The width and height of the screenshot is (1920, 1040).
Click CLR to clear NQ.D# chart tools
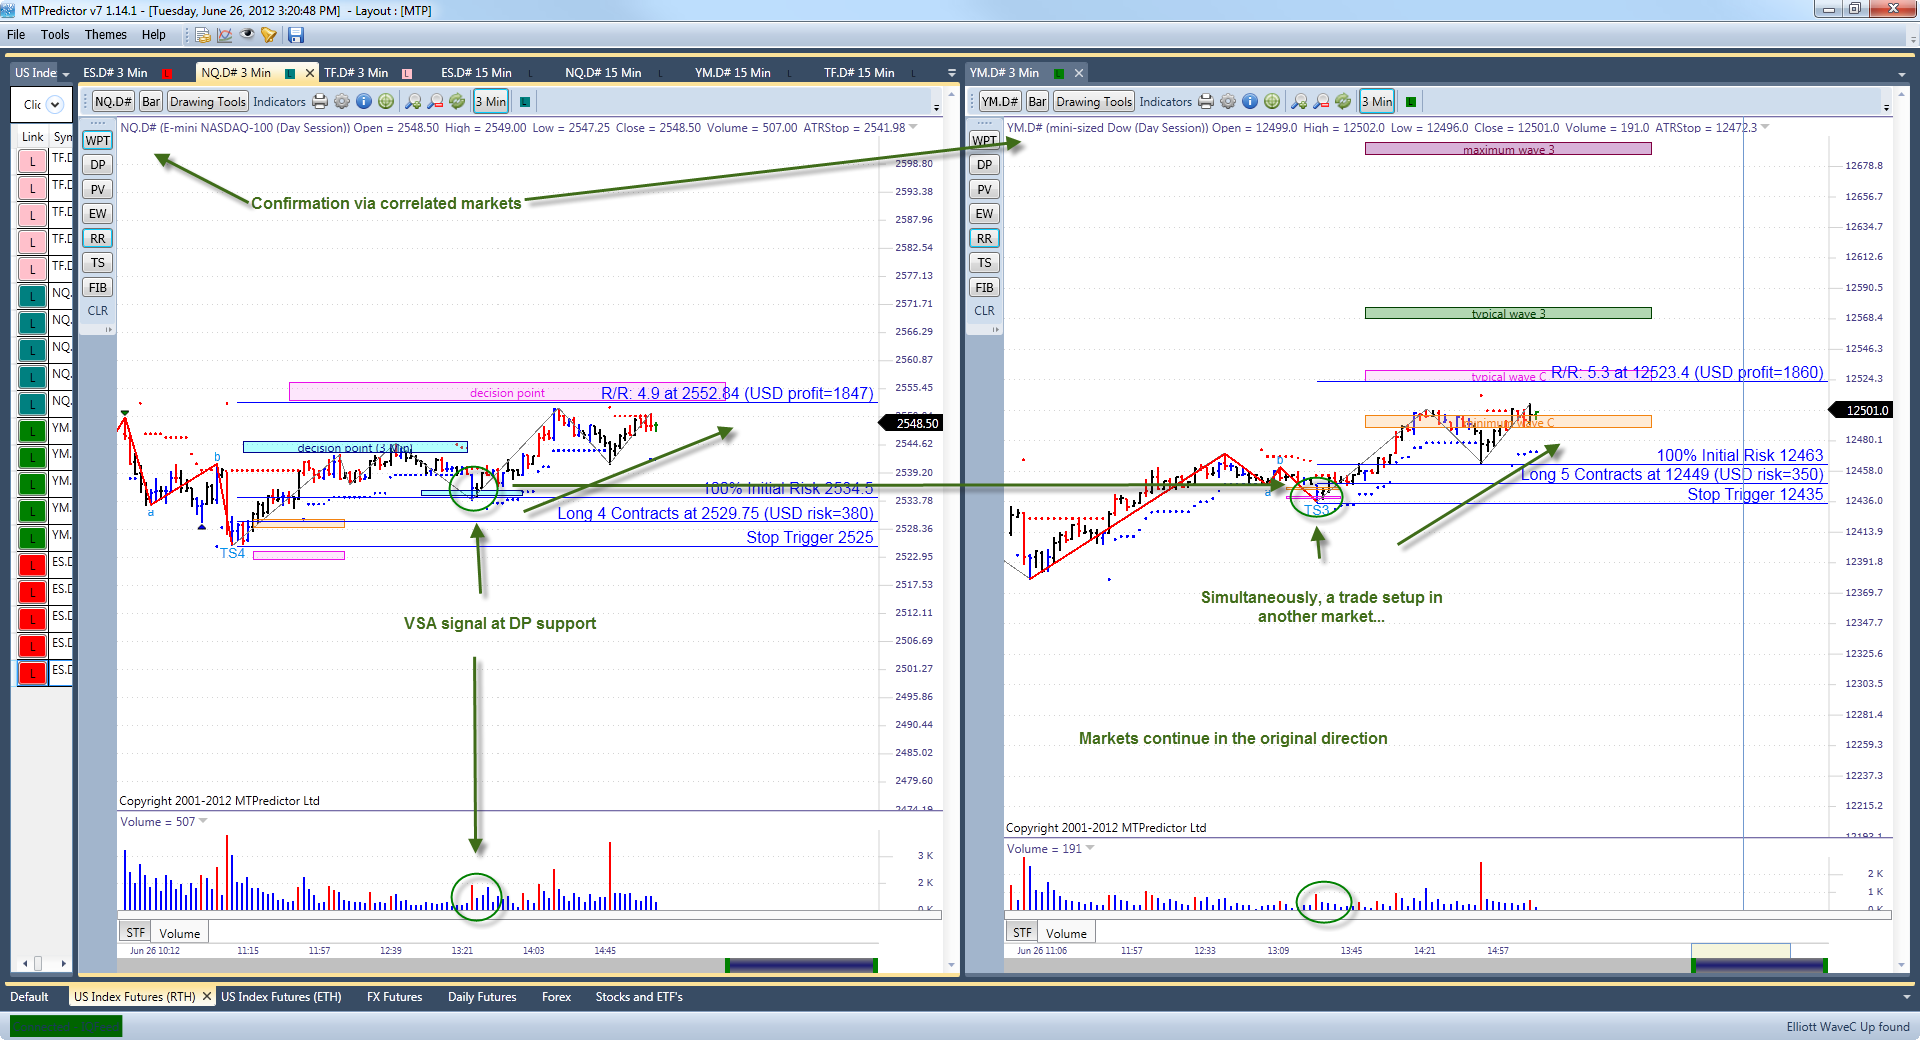[98, 311]
